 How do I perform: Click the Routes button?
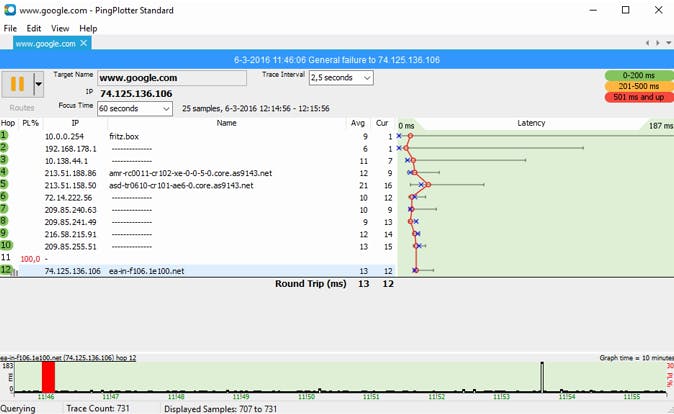(22, 107)
